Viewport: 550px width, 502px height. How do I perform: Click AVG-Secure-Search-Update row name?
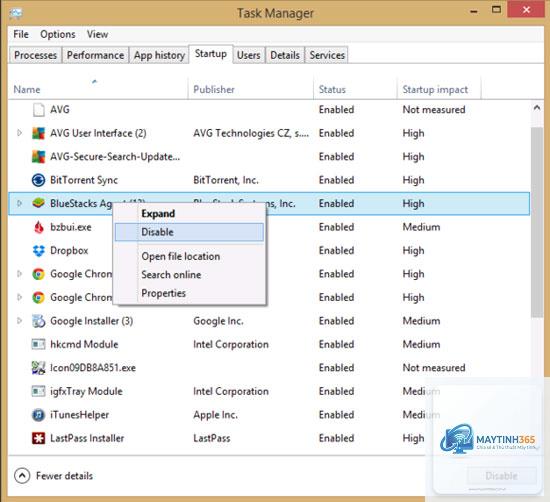coord(115,157)
